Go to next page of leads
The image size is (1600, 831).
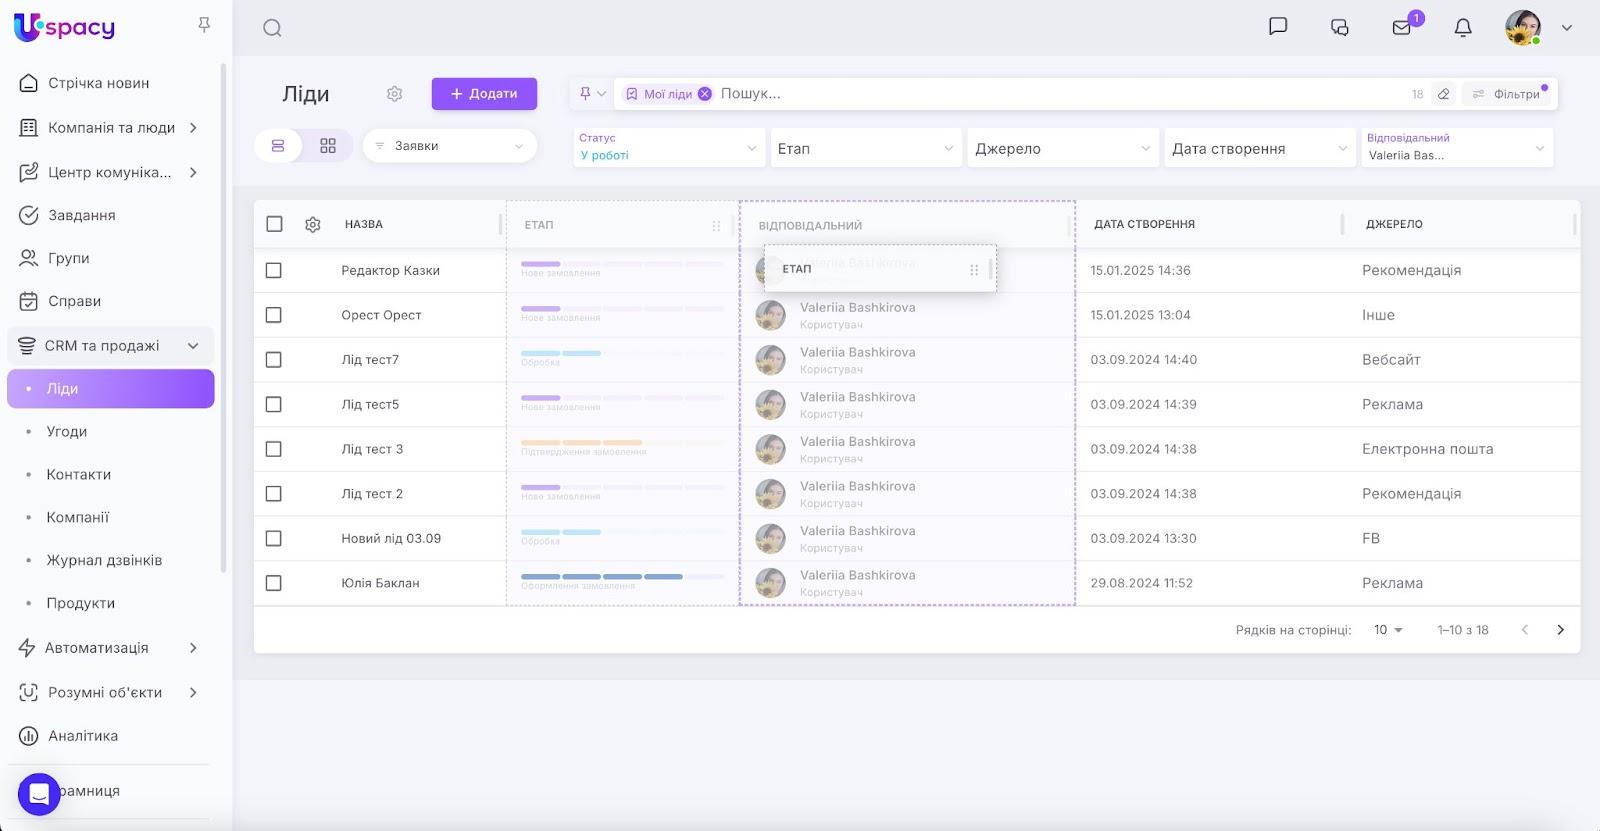tap(1560, 630)
